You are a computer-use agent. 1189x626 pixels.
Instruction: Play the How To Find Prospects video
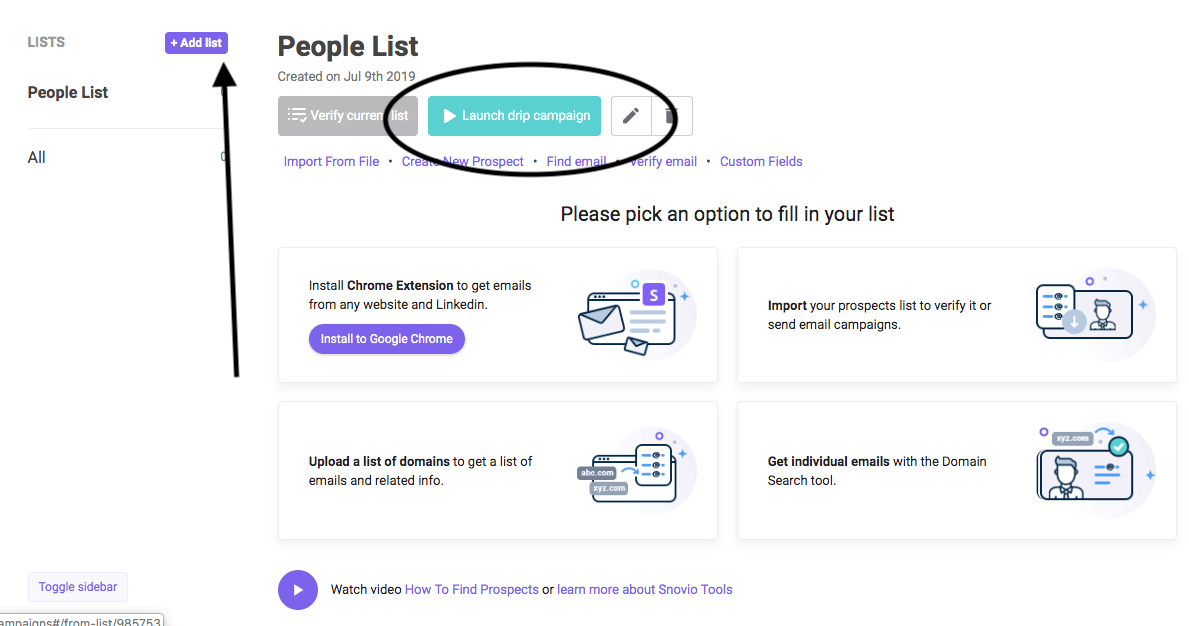click(x=297, y=590)
